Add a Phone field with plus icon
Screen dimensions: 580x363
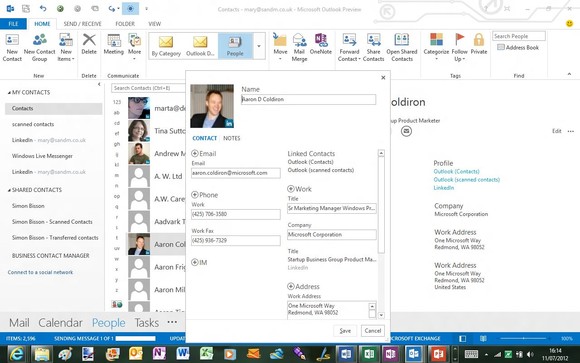click(x=195, y=195)
